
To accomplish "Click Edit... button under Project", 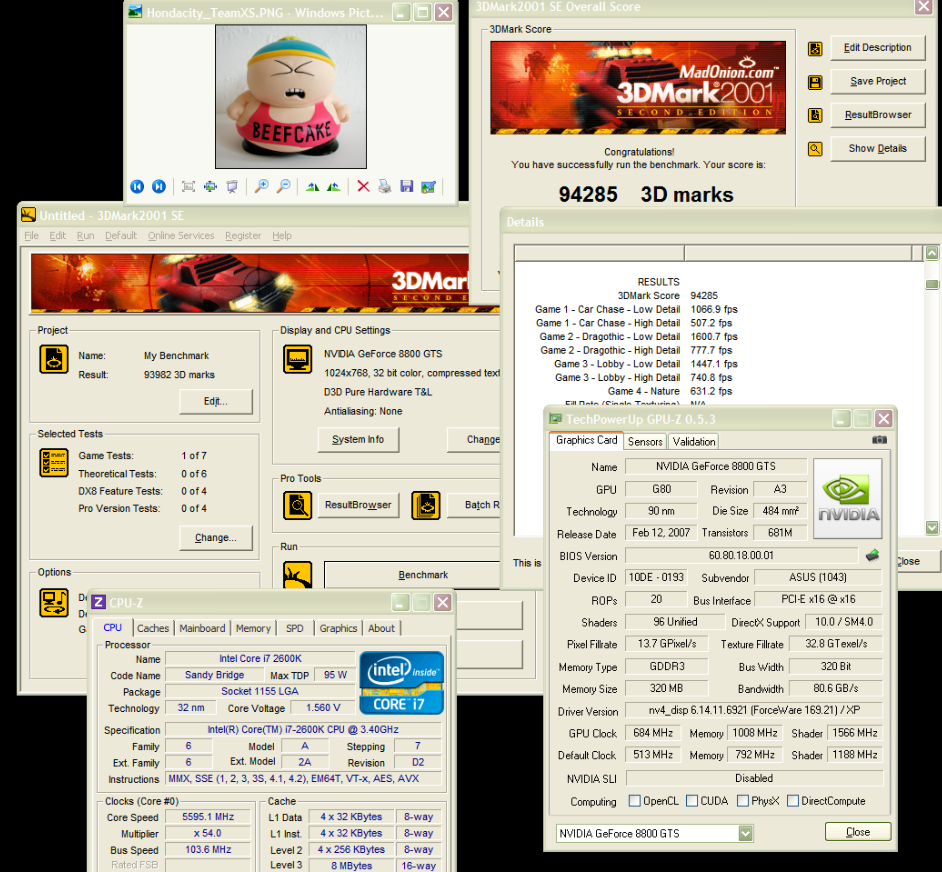I will tap(216, 401).
